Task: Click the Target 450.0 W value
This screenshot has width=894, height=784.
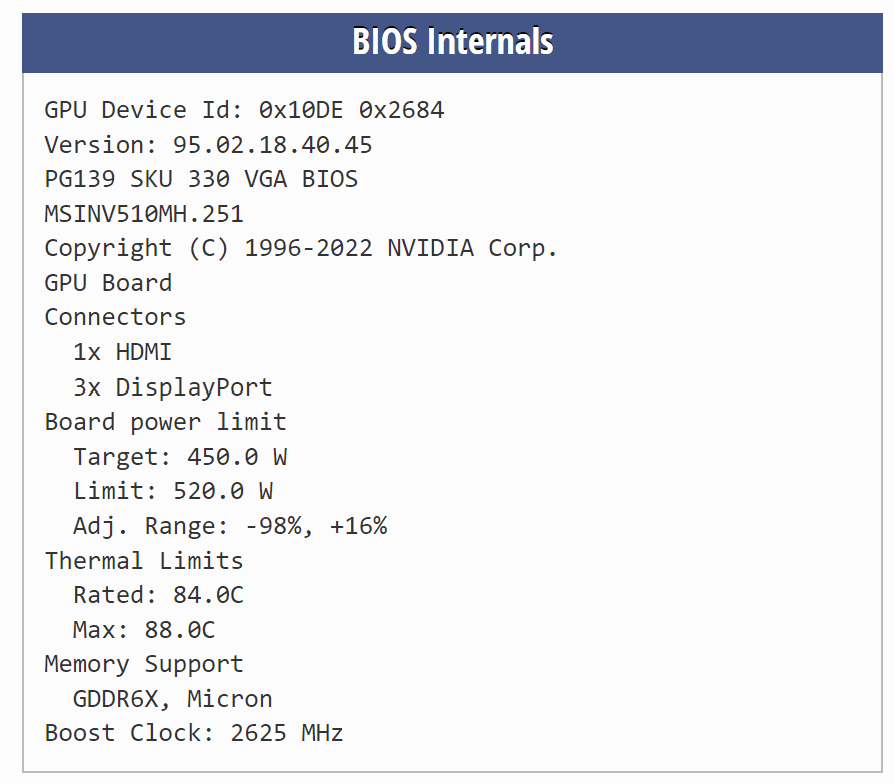Action: 180,457
